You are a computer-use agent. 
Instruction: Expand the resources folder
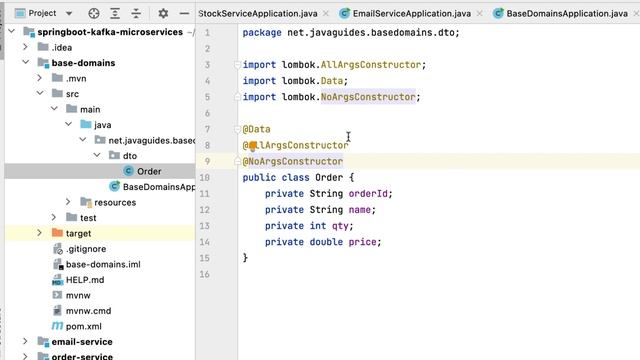click(68, 202)
